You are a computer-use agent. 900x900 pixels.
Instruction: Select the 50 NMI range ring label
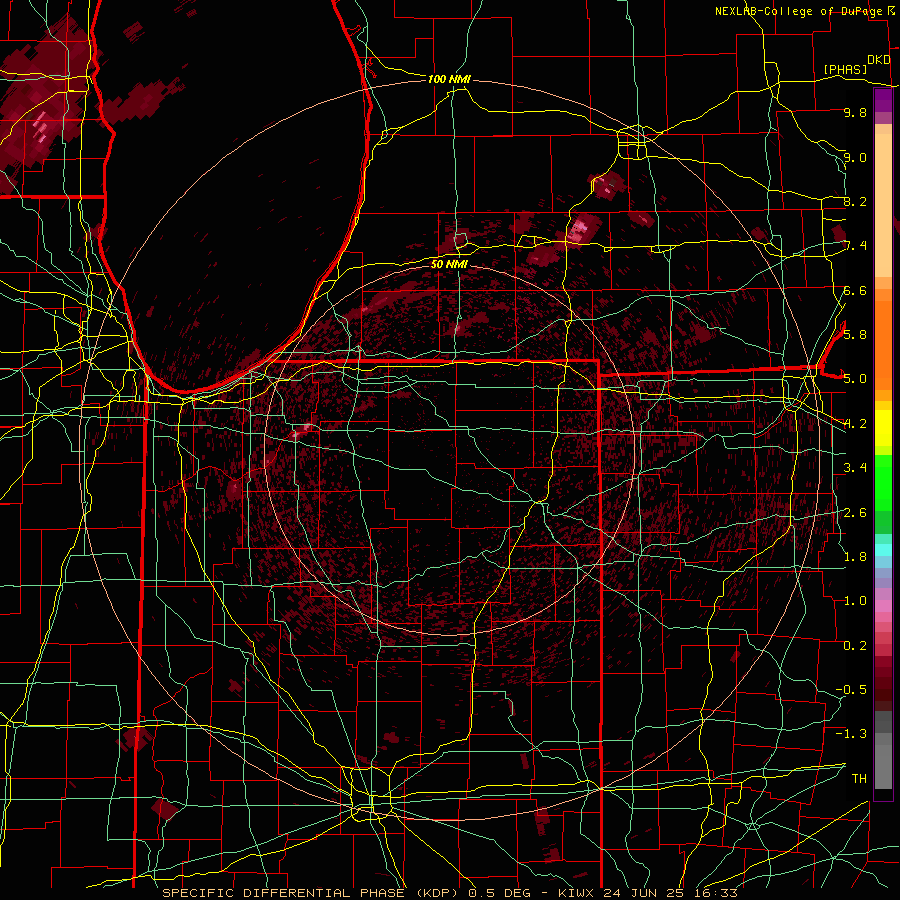click(x=449, y=264)
